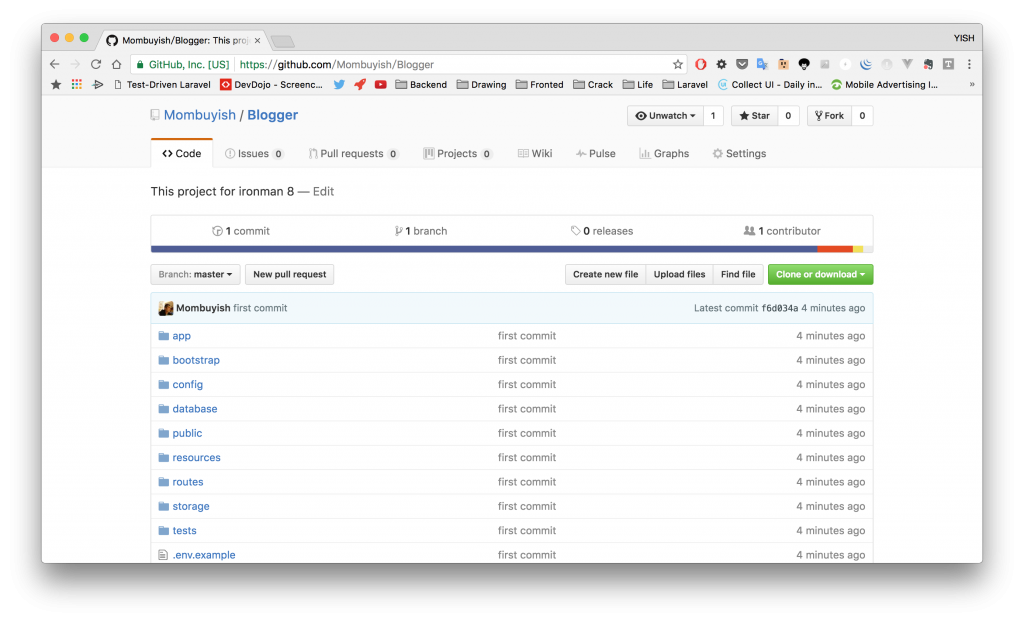Screen dimensions: 1024x622
Task: View the 1 contributor link
Action: 782,231
